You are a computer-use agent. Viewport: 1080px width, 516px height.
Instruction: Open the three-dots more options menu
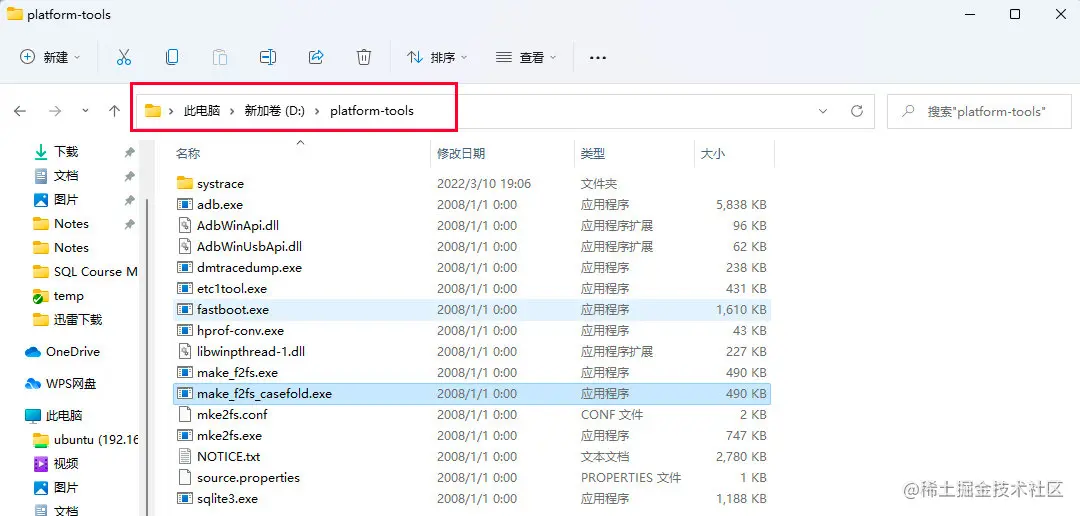click(598, 58)
